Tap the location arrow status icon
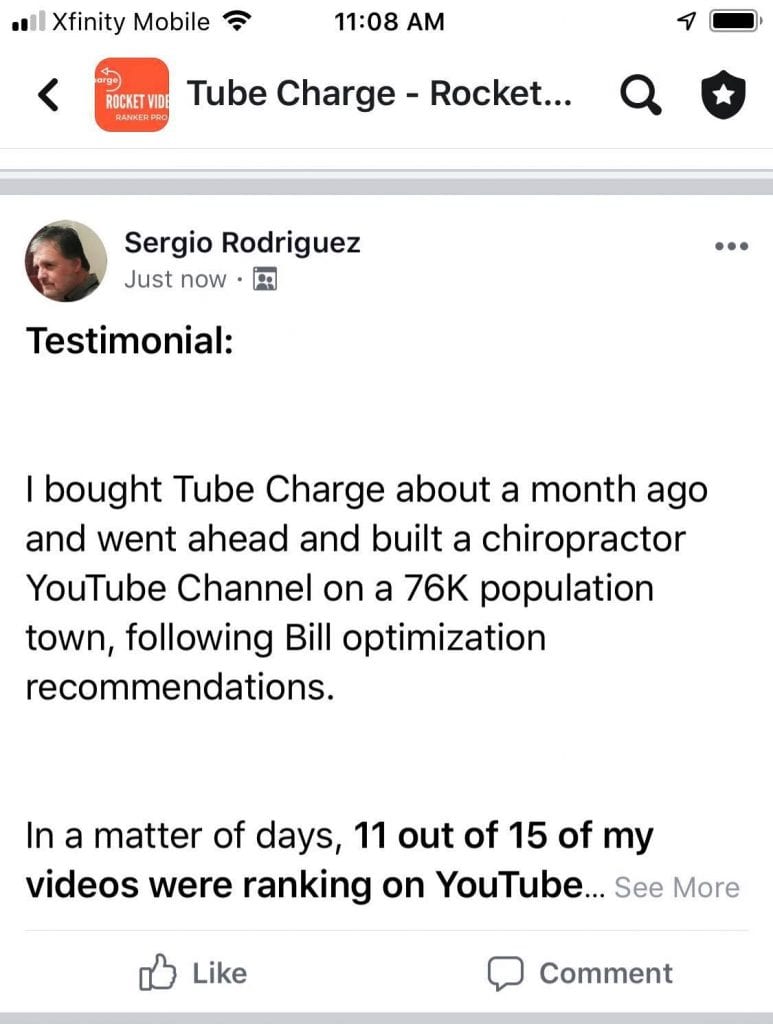Viewport: 773px width, 1024px height. click(687, 21)
